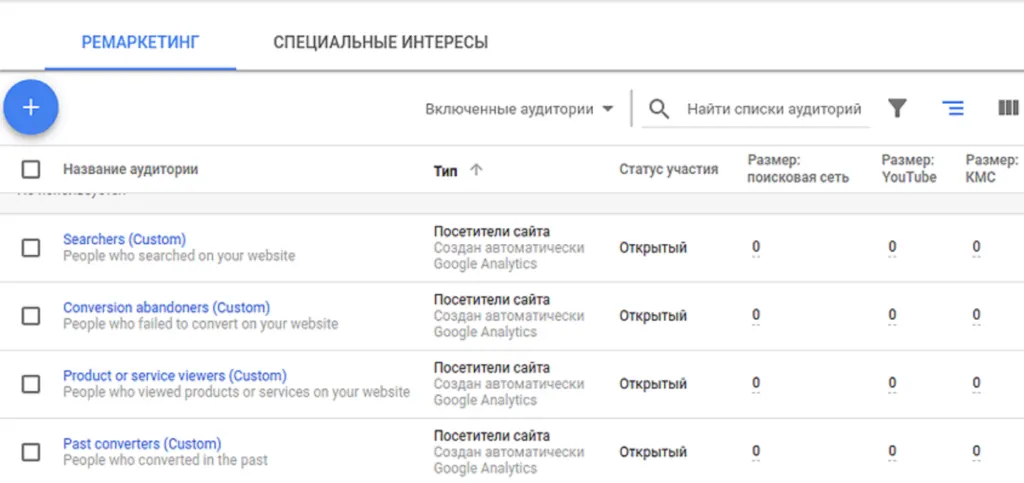Open Product or service viewers (Custom) link
The height and width of the screenshot is (483, 1024).
tap(174, 376)
